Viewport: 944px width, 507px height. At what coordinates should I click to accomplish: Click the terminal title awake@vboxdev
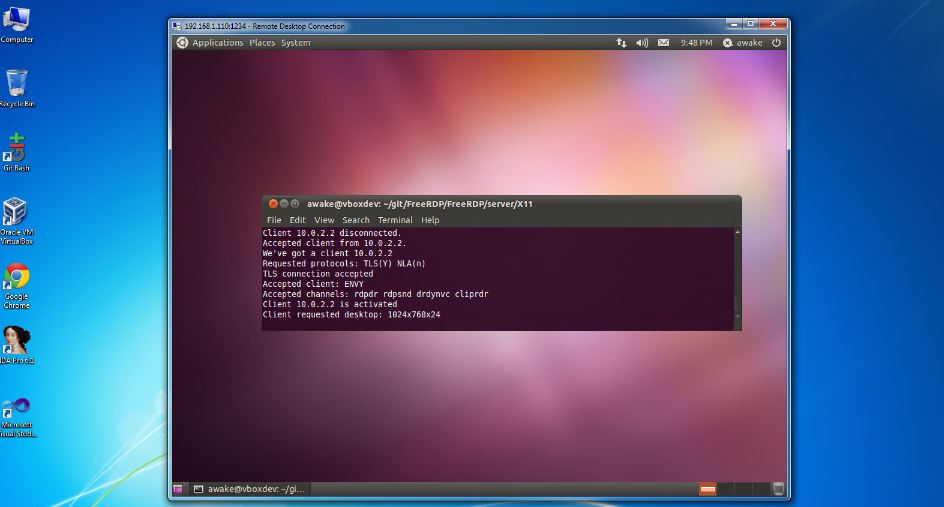[x=420, y=204]
